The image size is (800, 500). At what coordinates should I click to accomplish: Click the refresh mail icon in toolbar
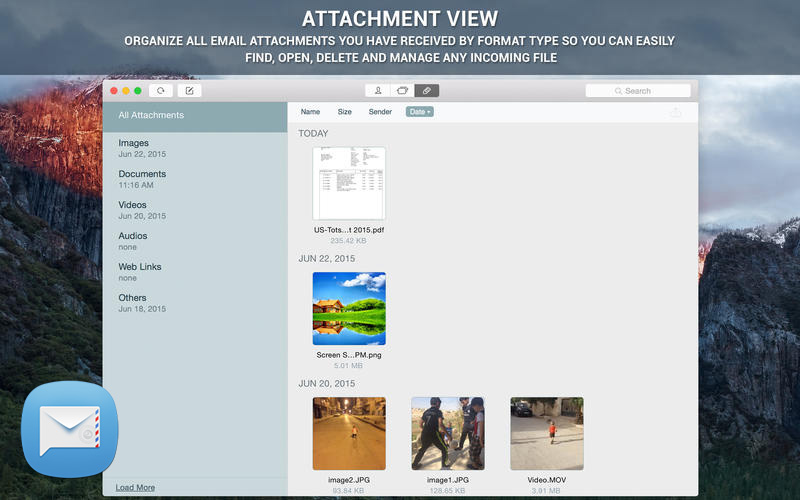[161, 91]
